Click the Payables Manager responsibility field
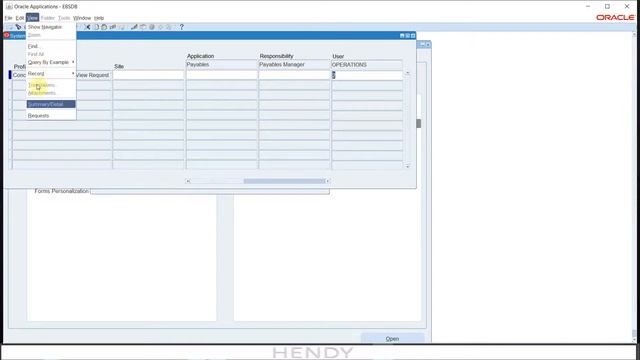Image resolution: width=640 pixels, height=360 pixels. (x=294, y=64)
